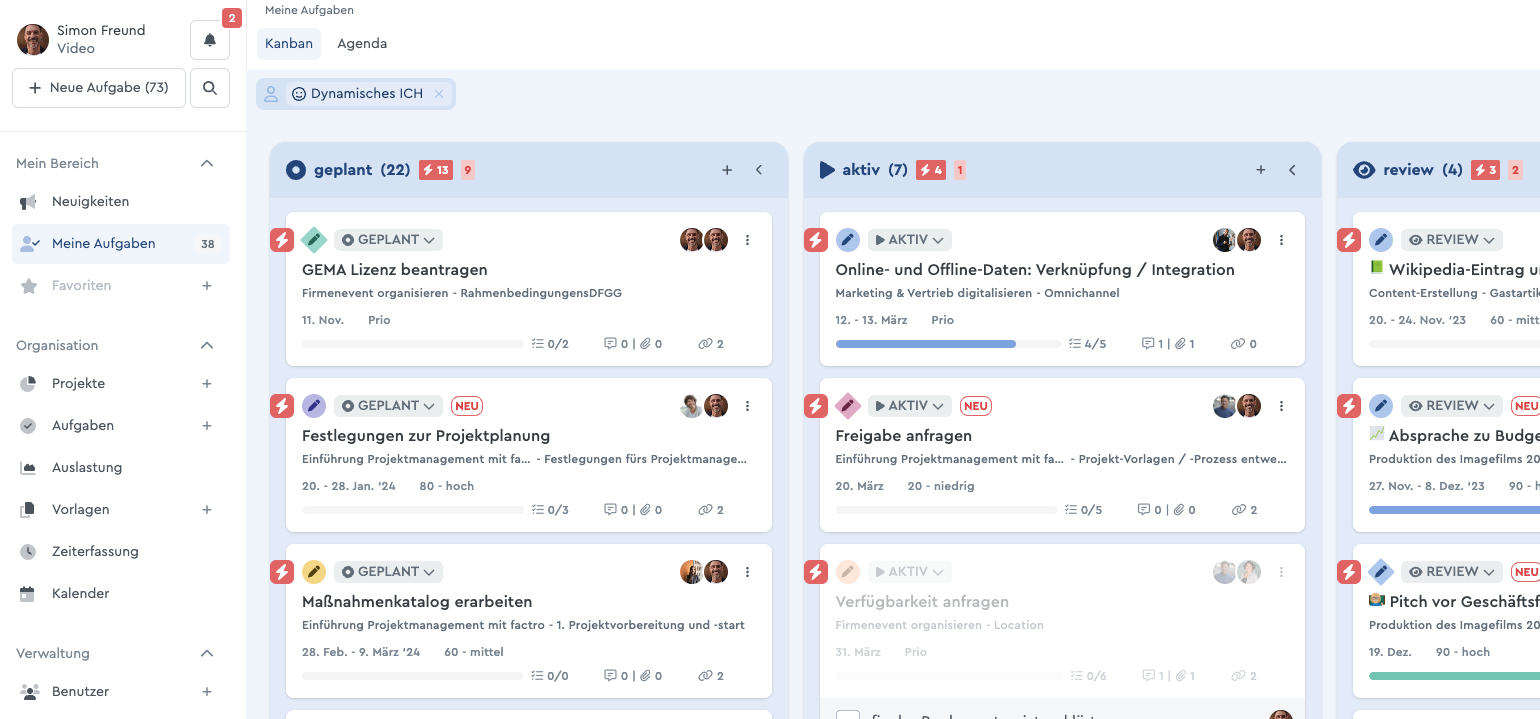Open task Online- und Offline-Daten: Verknüpfung / Integration

point(1035,270)
